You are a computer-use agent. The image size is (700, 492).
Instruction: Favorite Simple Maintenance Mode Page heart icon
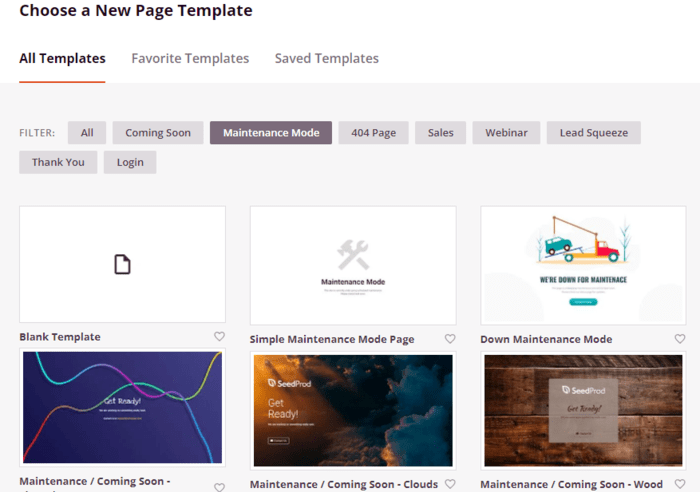point(450,339)
